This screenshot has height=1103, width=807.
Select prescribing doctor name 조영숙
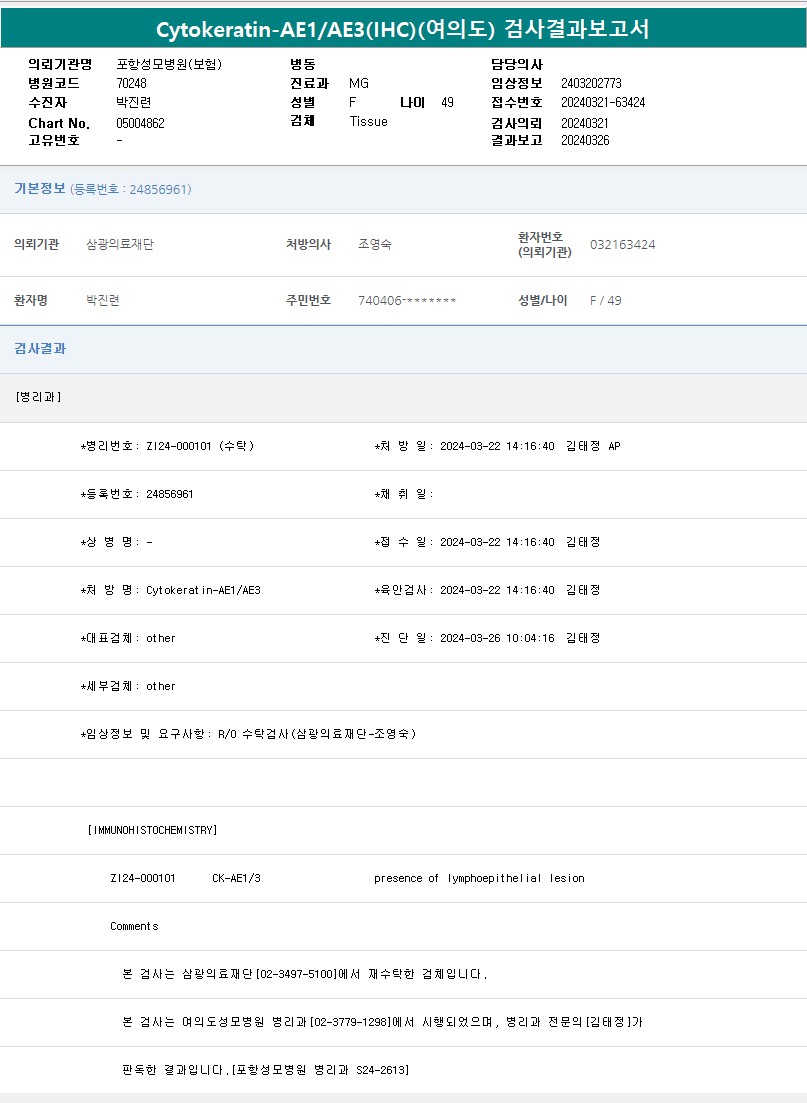[x=375, y=245]
